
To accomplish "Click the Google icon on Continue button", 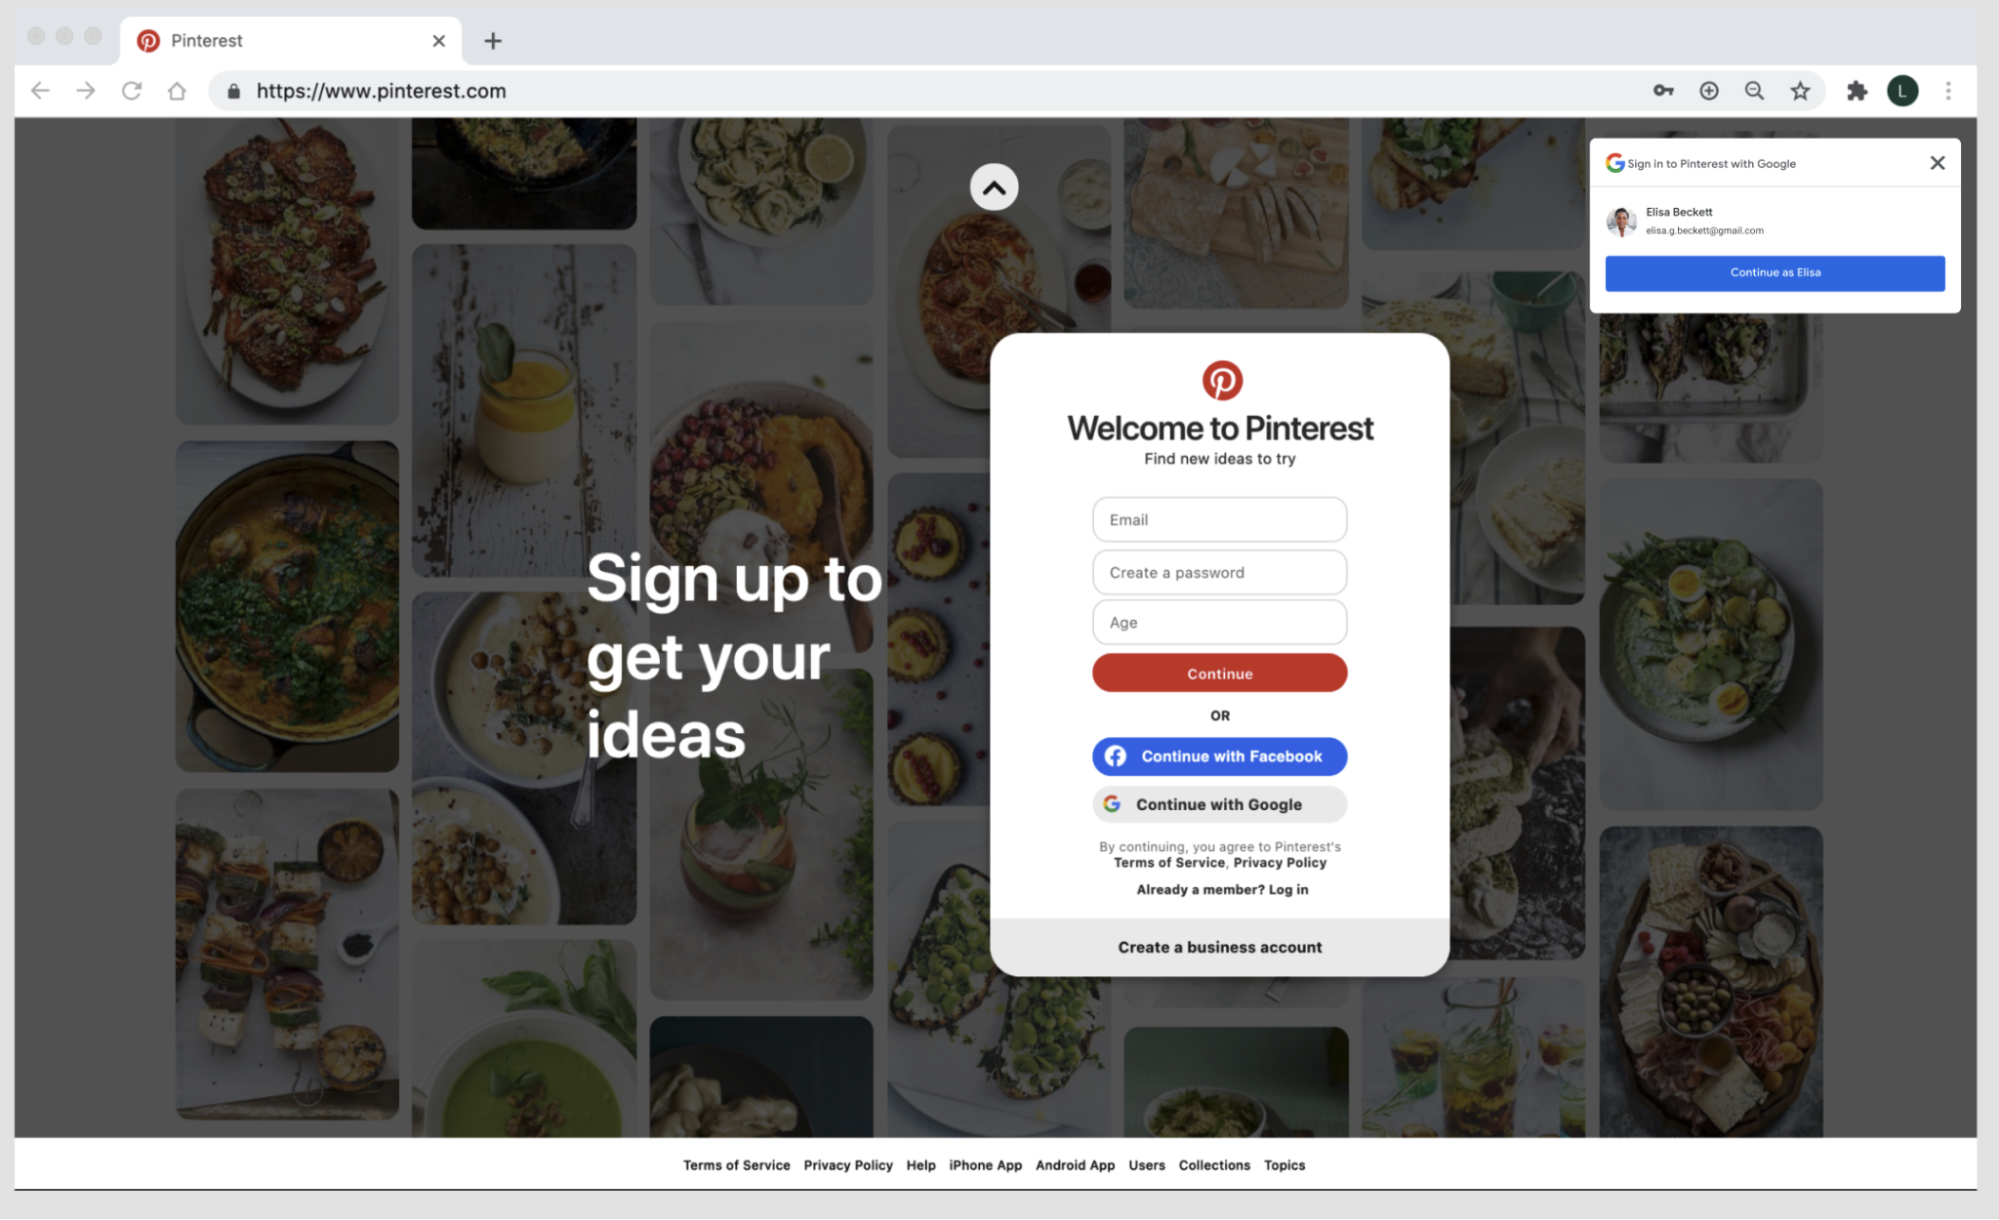I will pos(1112,803).
